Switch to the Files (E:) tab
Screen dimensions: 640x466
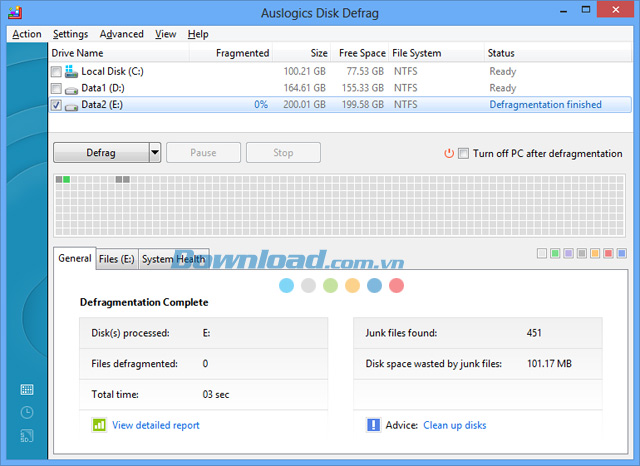click(x=117, y=259)
